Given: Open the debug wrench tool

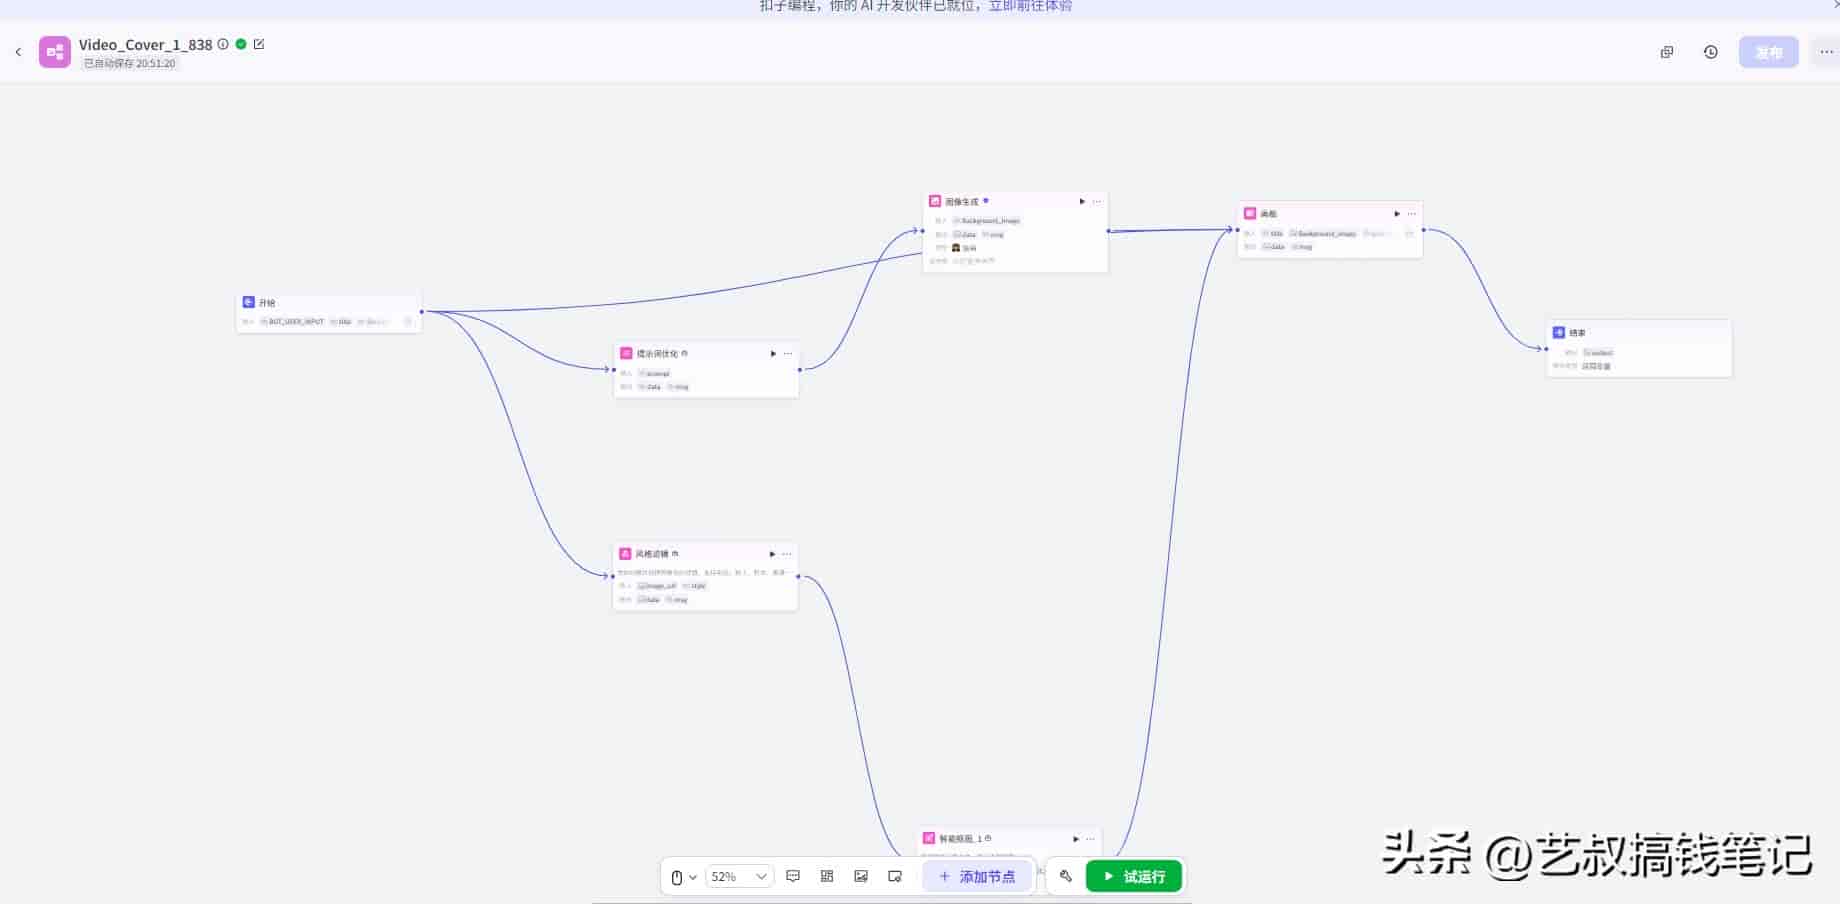Looking at the screenshot, I should coord(1066,876).
